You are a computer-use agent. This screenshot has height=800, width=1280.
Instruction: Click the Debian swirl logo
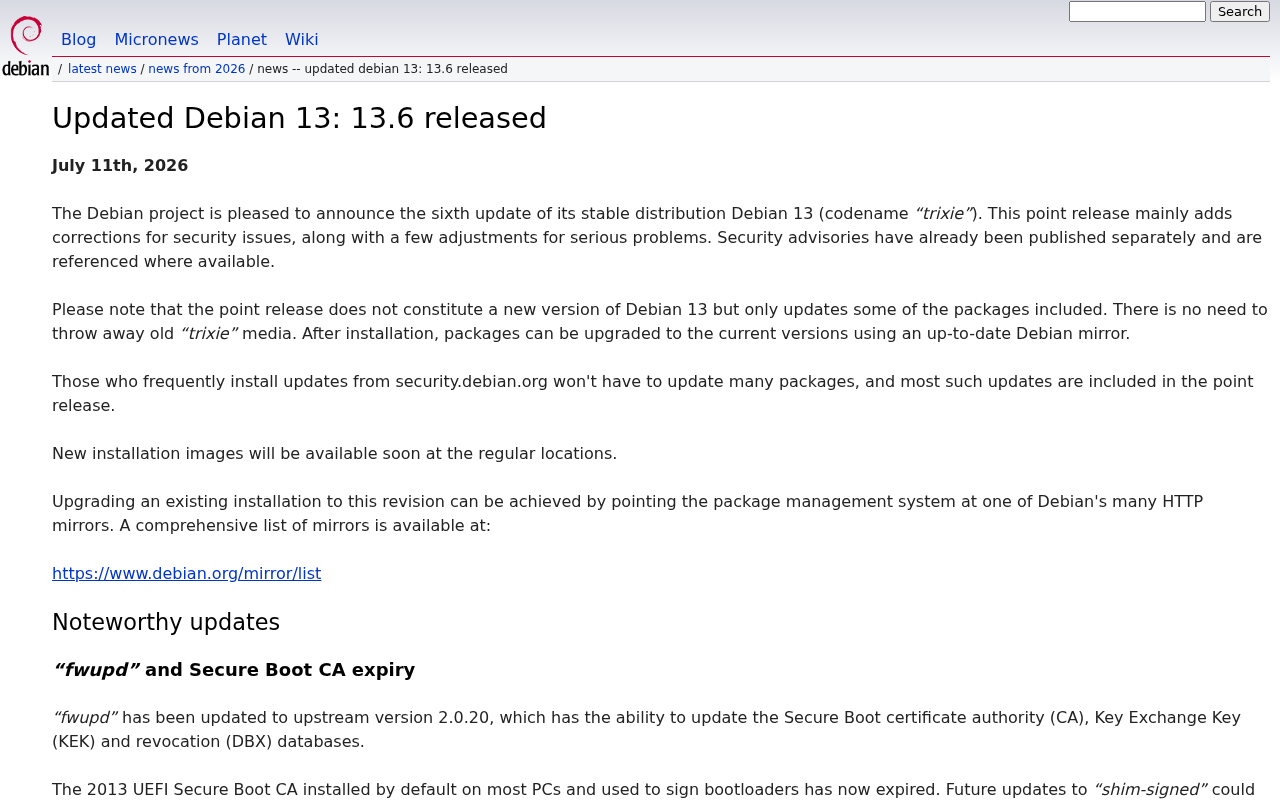[x=26, y=46]
